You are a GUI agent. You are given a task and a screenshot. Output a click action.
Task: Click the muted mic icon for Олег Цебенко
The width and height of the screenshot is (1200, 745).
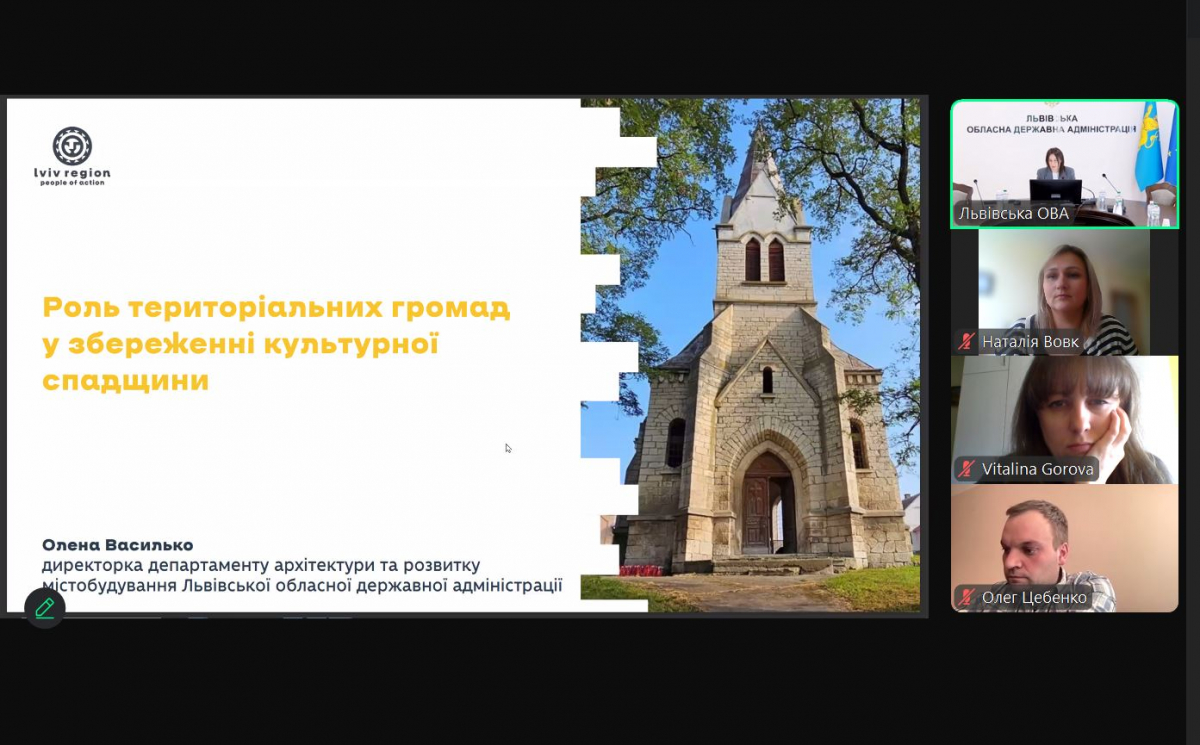click(966, 598)
